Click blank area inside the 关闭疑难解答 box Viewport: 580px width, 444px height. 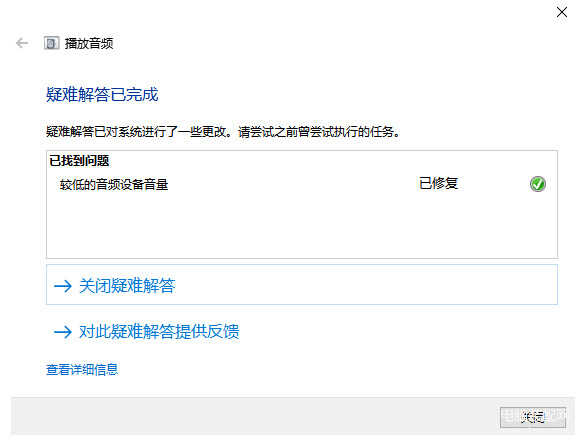pyautogui.click(x=366, y=285)
